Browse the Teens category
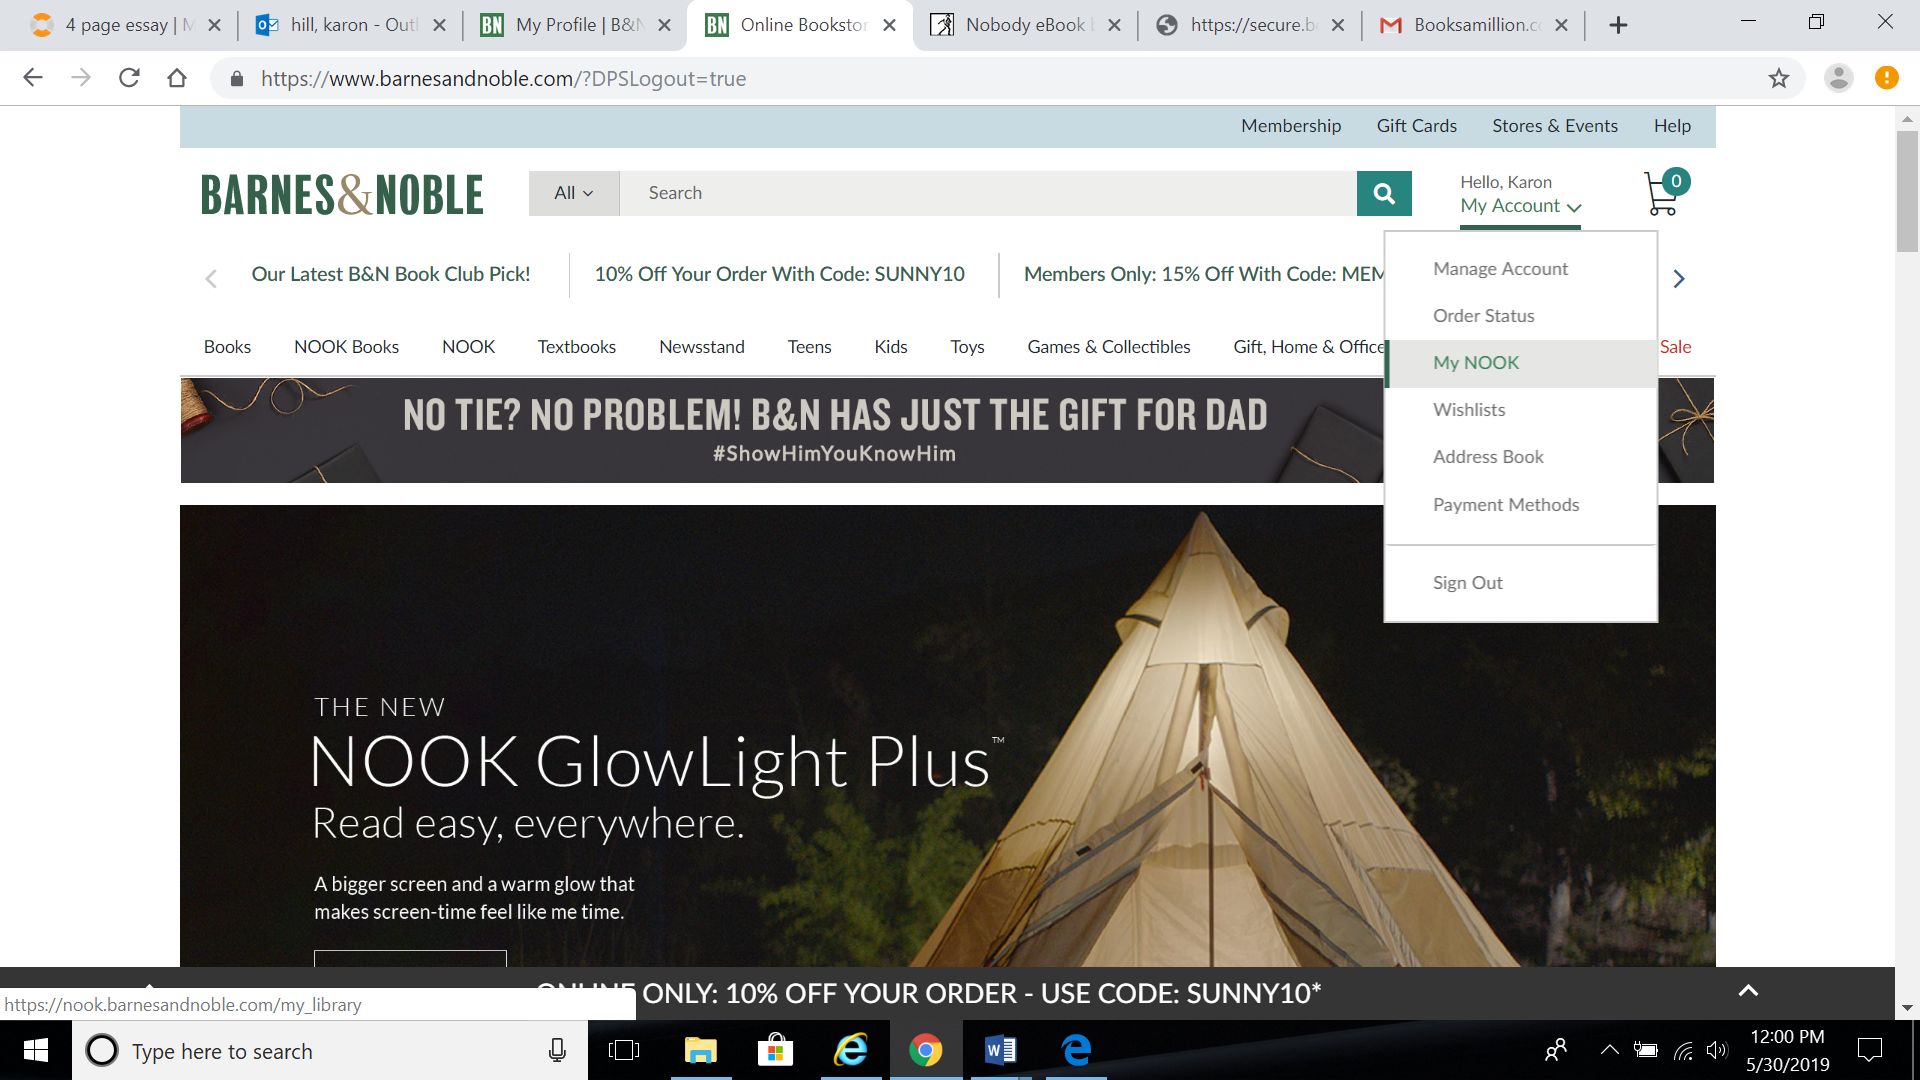Screen dimensions: 1920x1080 809,347
